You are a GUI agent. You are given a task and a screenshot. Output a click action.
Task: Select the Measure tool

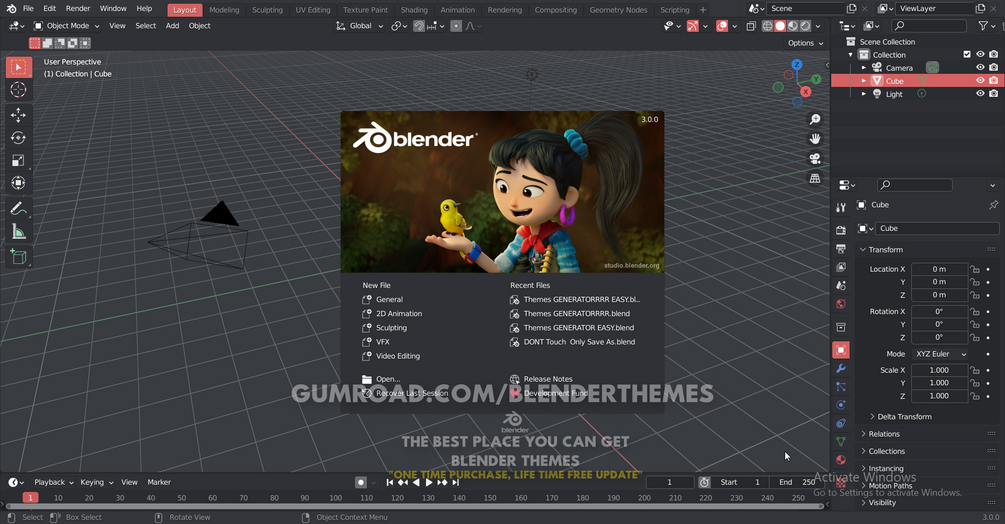(x=18, y=231)
